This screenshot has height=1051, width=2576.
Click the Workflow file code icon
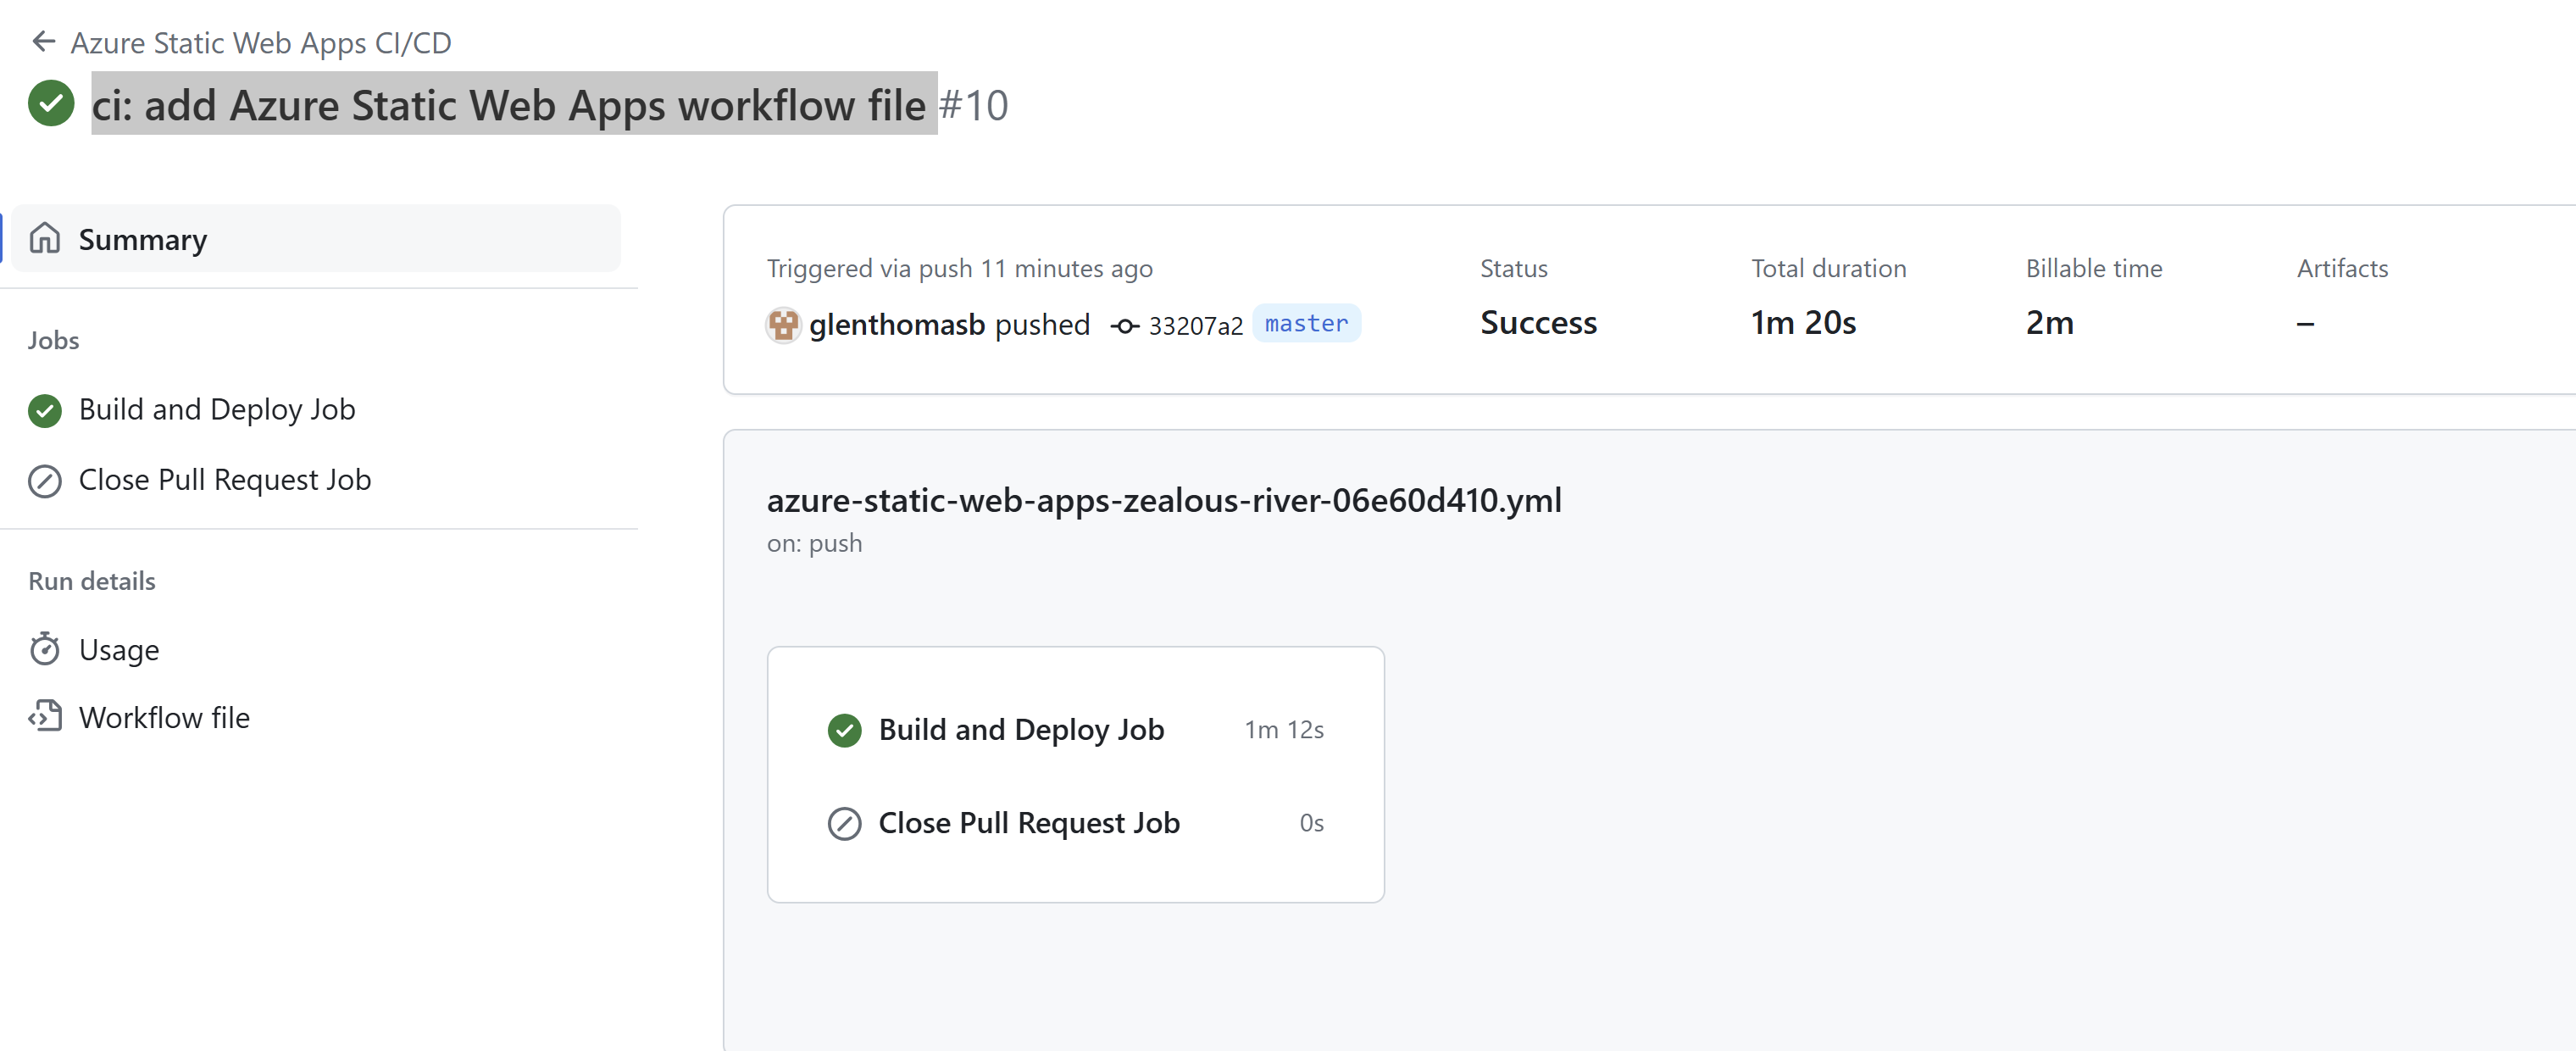pyautogui.click(x=45, y=717)
